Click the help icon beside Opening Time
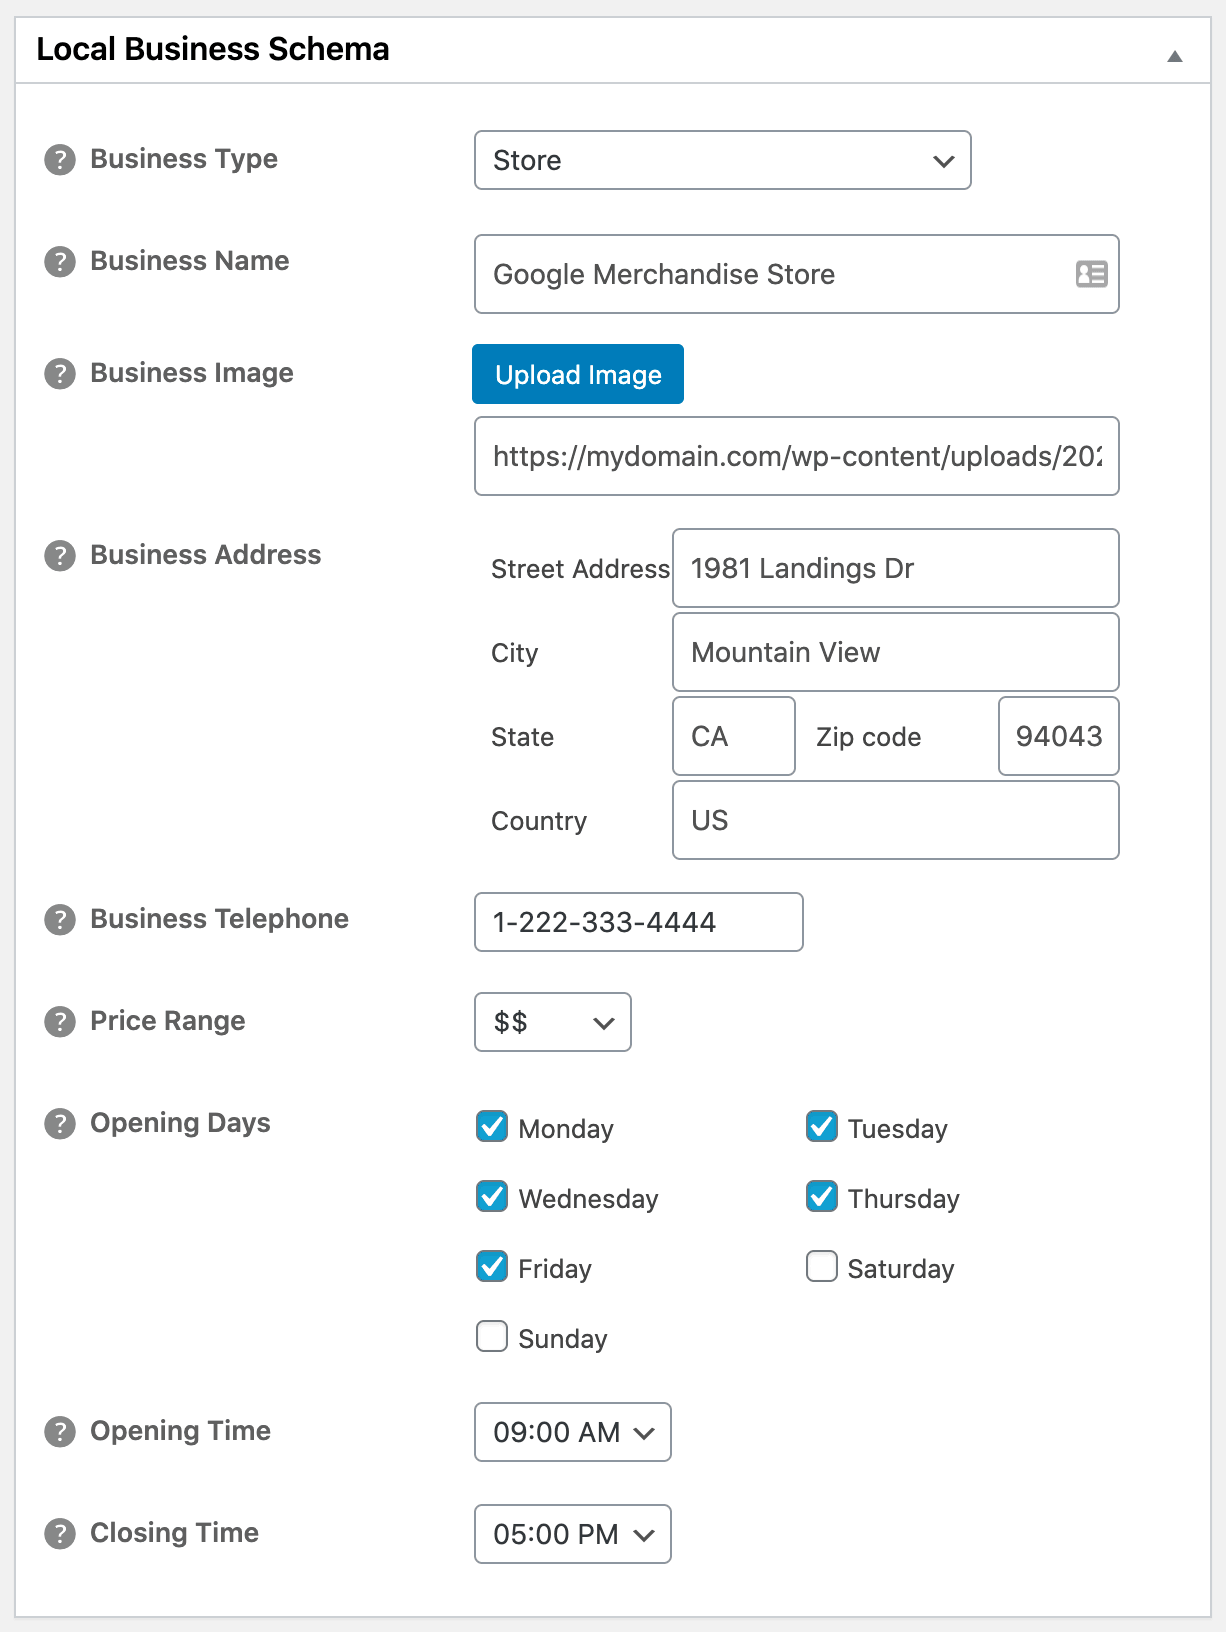 [60, 1432]
